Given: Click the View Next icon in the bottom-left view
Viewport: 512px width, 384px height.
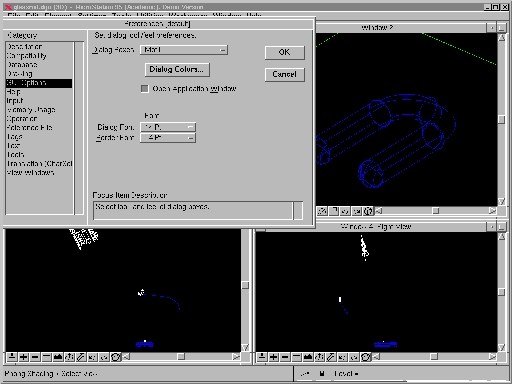Looking at the screenshot, I should click(104, 357).
